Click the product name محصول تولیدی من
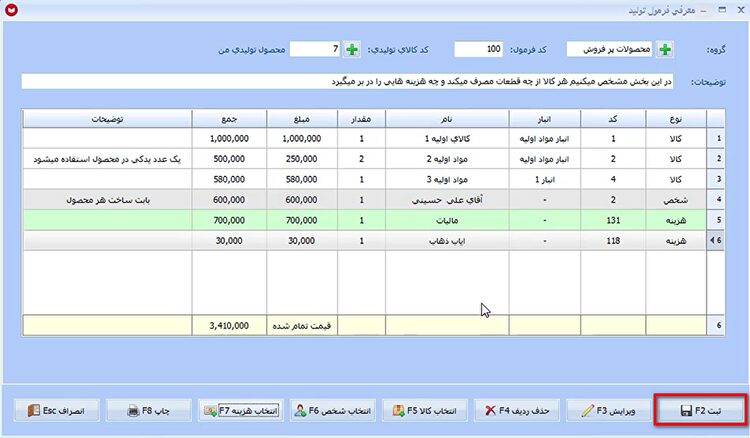750x438 pixels. coord(252,49)
